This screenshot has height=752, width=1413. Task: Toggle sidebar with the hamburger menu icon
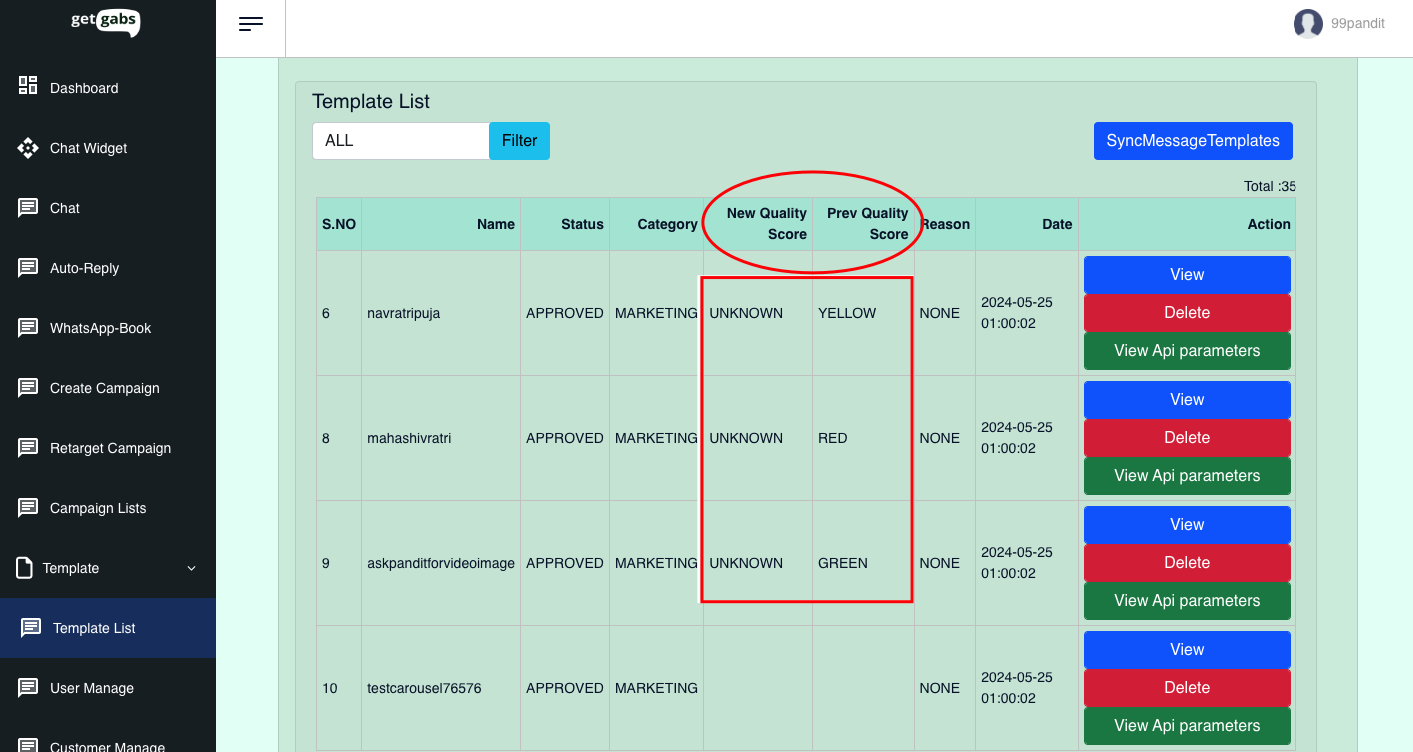[x=251, y=25]
